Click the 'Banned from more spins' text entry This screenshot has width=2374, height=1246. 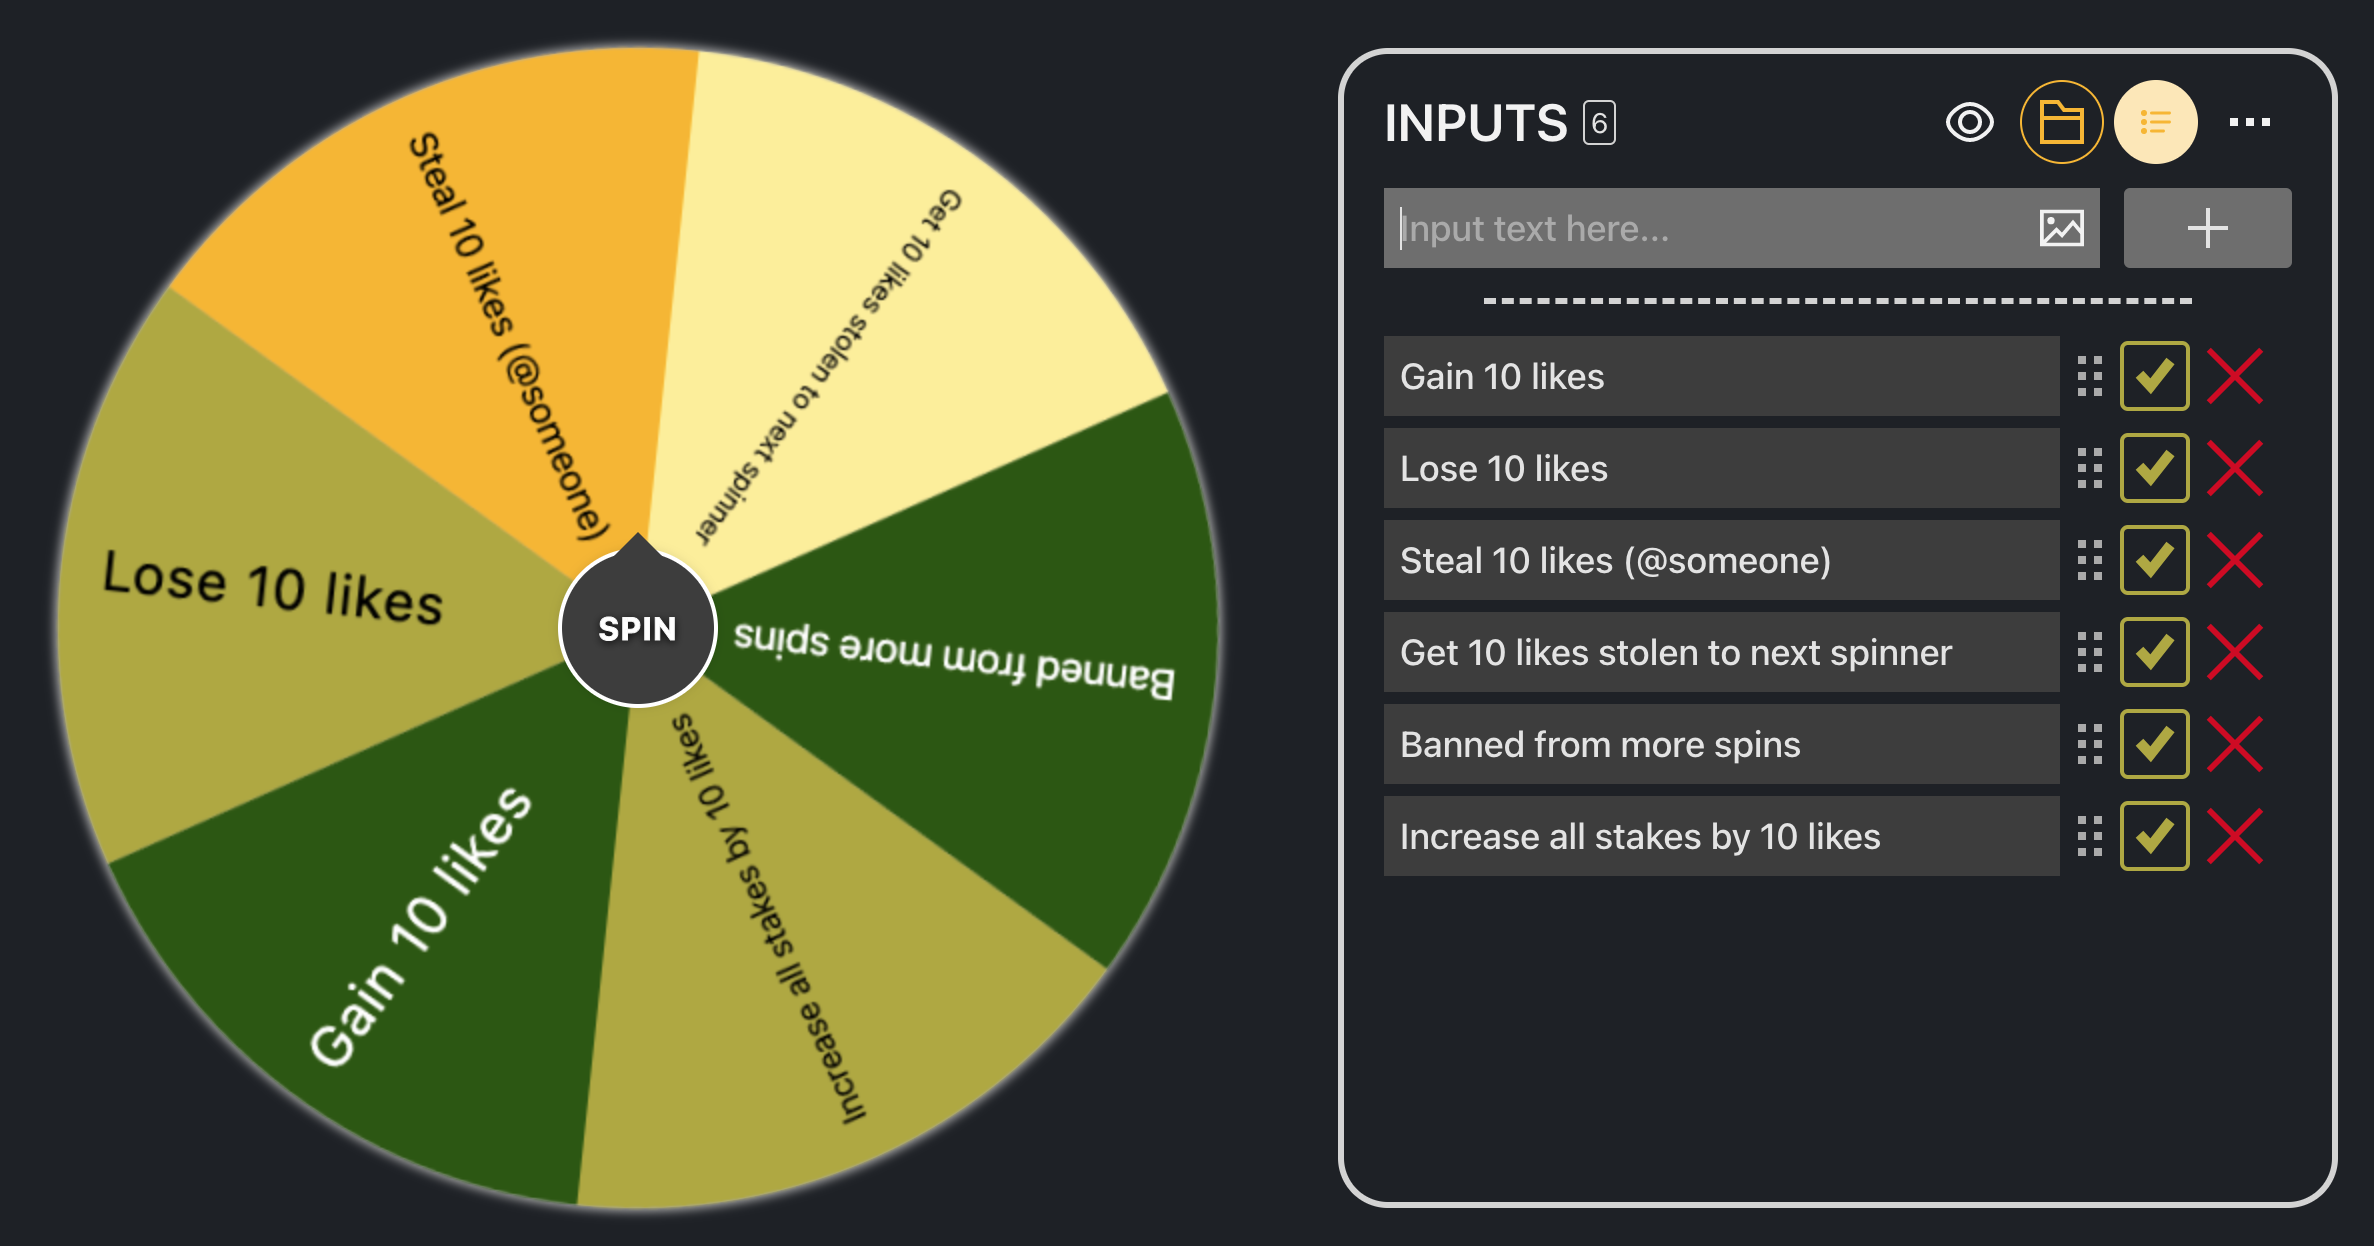tap(1720, 744)
